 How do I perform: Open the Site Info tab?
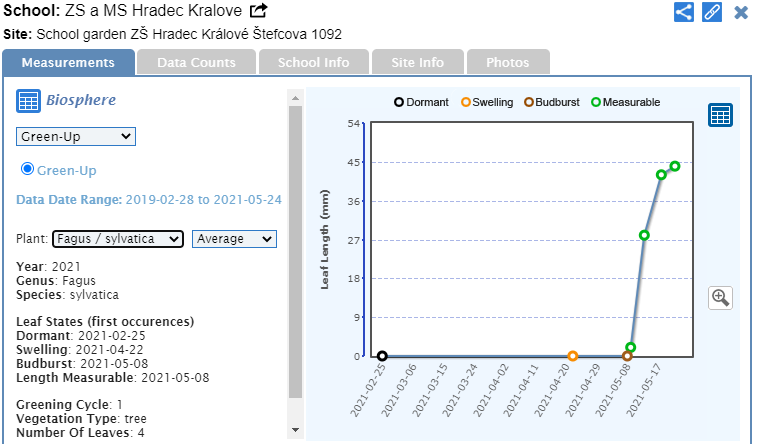pos(417,62)
